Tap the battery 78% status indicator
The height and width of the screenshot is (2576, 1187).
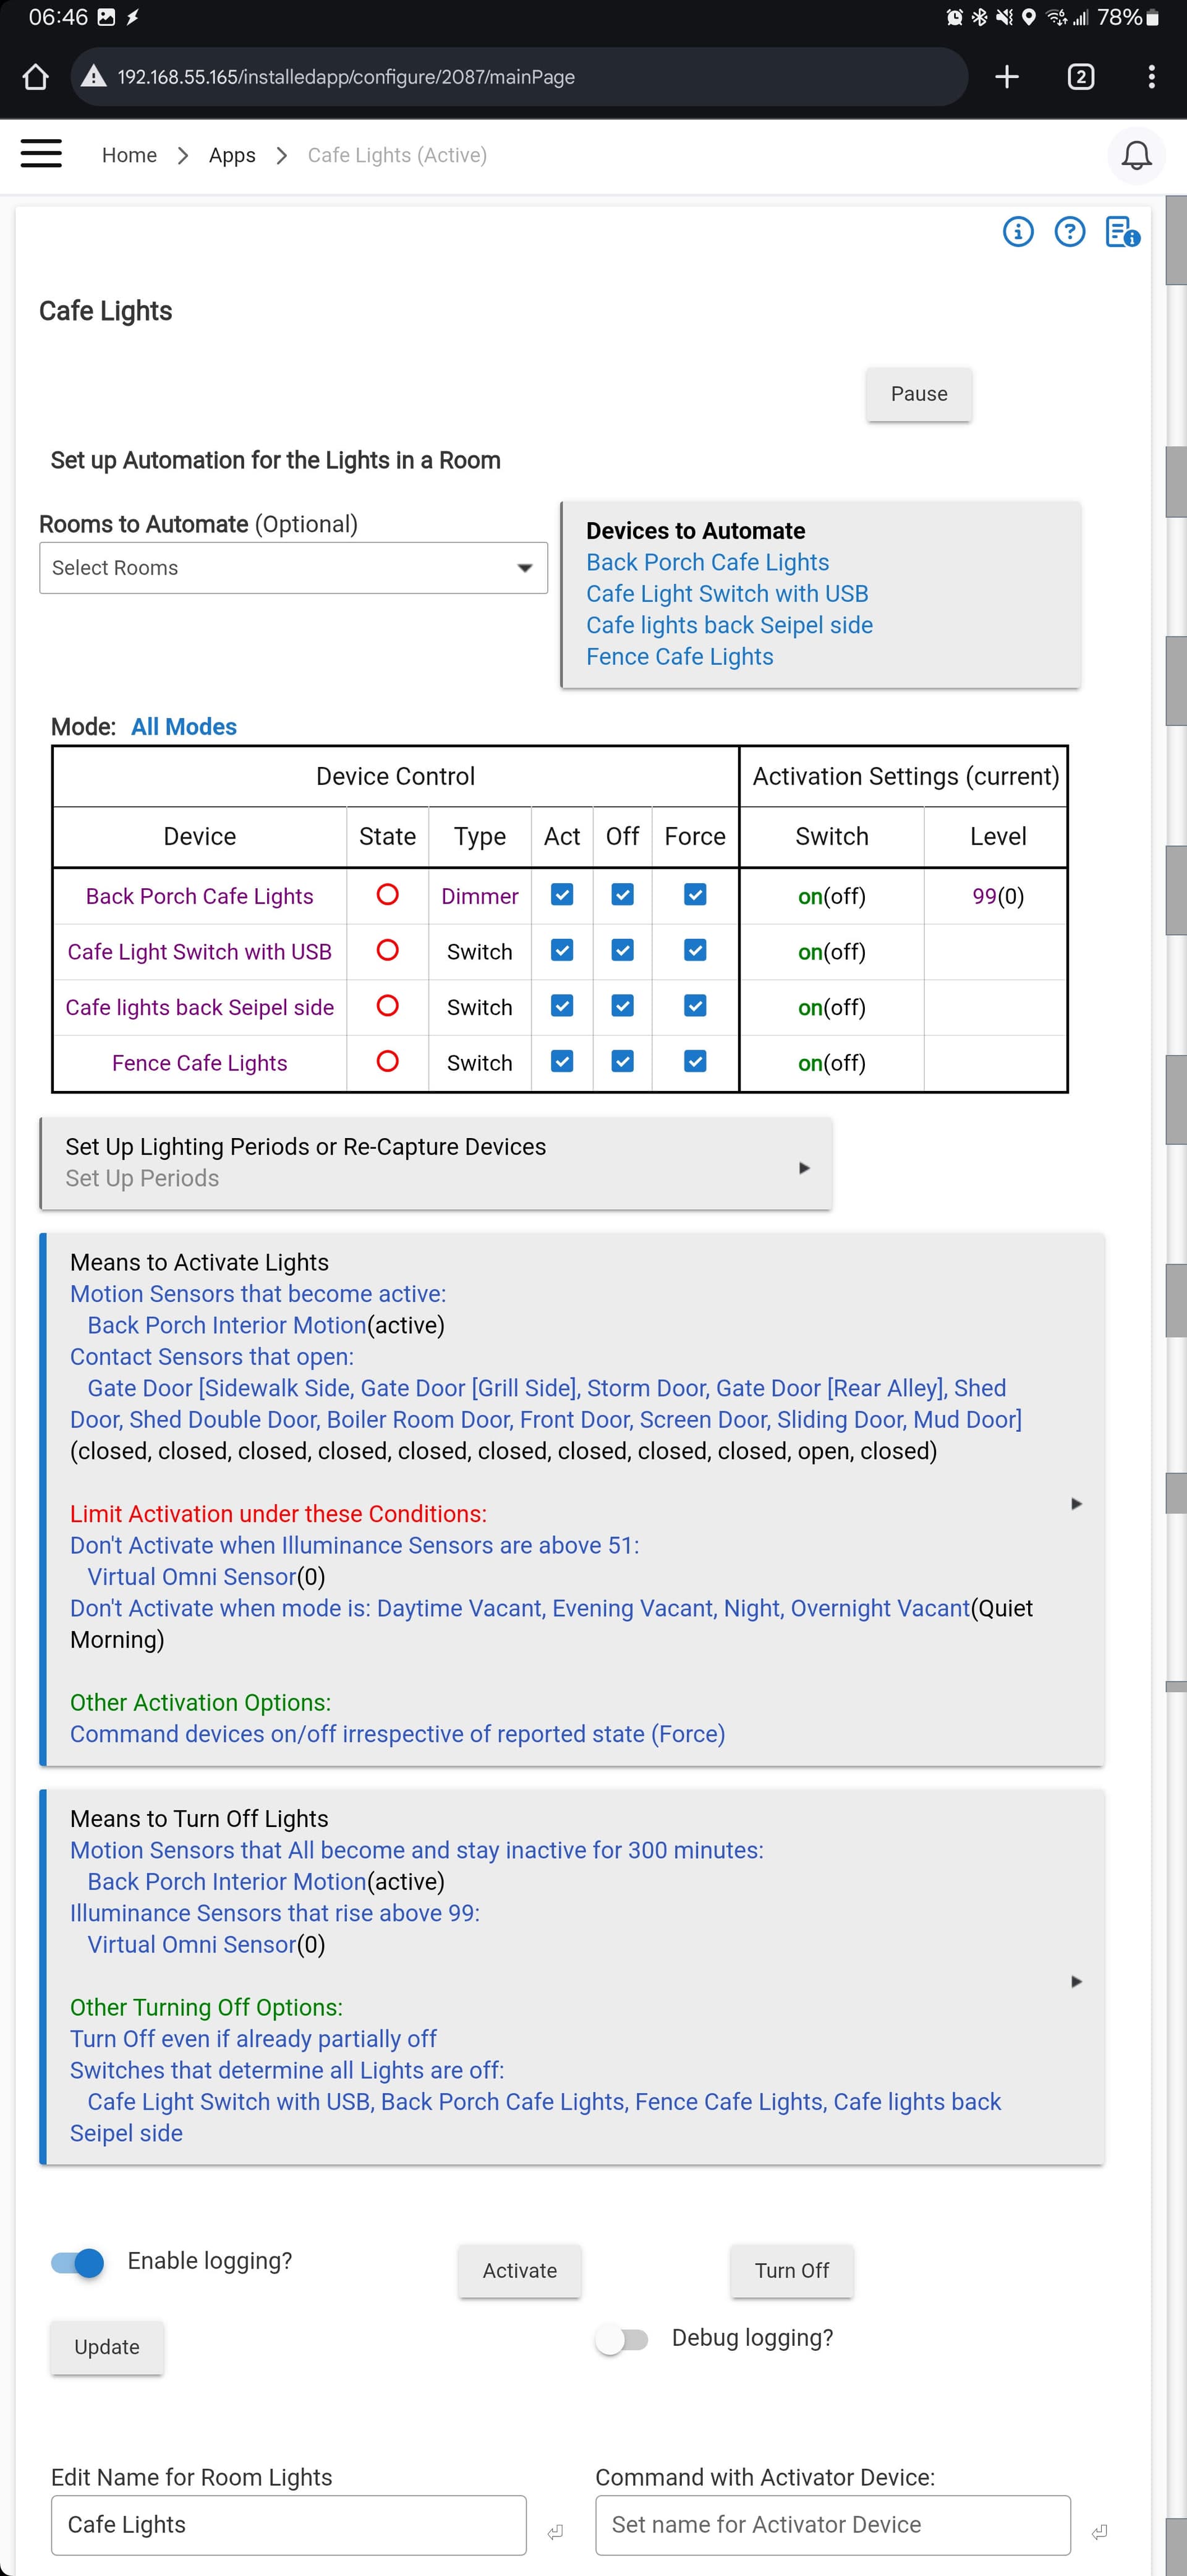tap(1128, 17)
